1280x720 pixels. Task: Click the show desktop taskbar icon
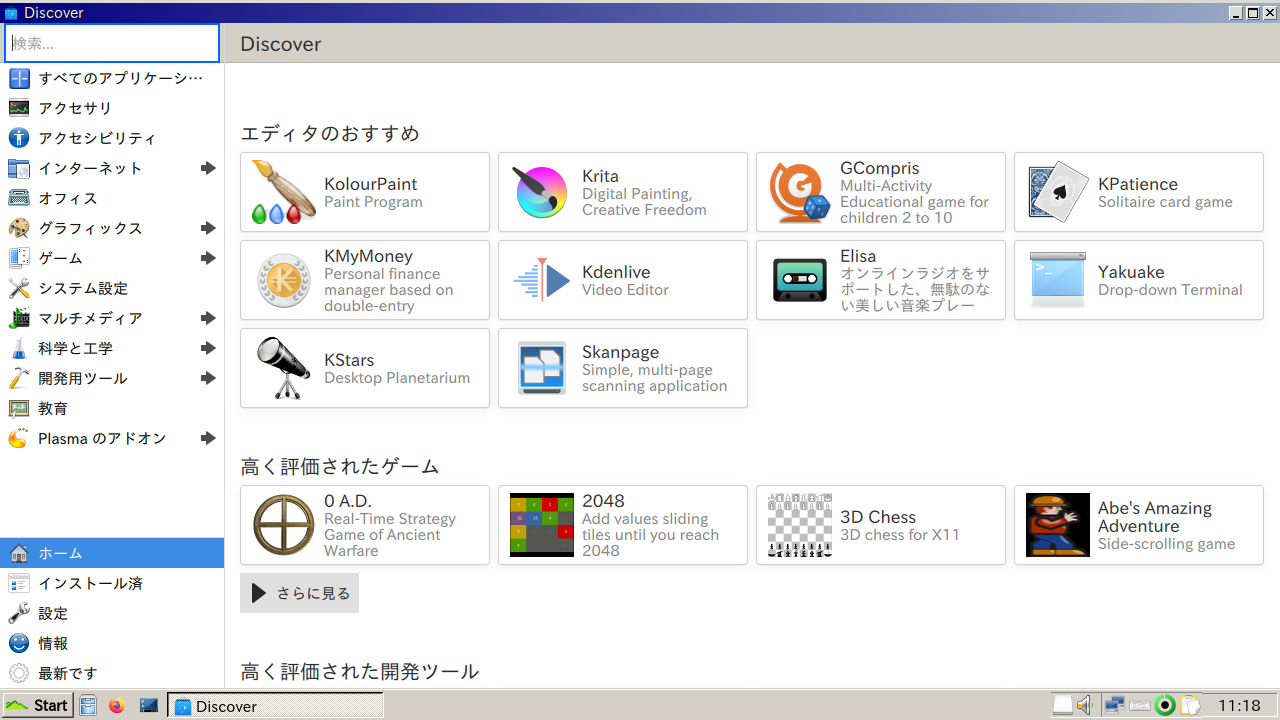(149, 705)
